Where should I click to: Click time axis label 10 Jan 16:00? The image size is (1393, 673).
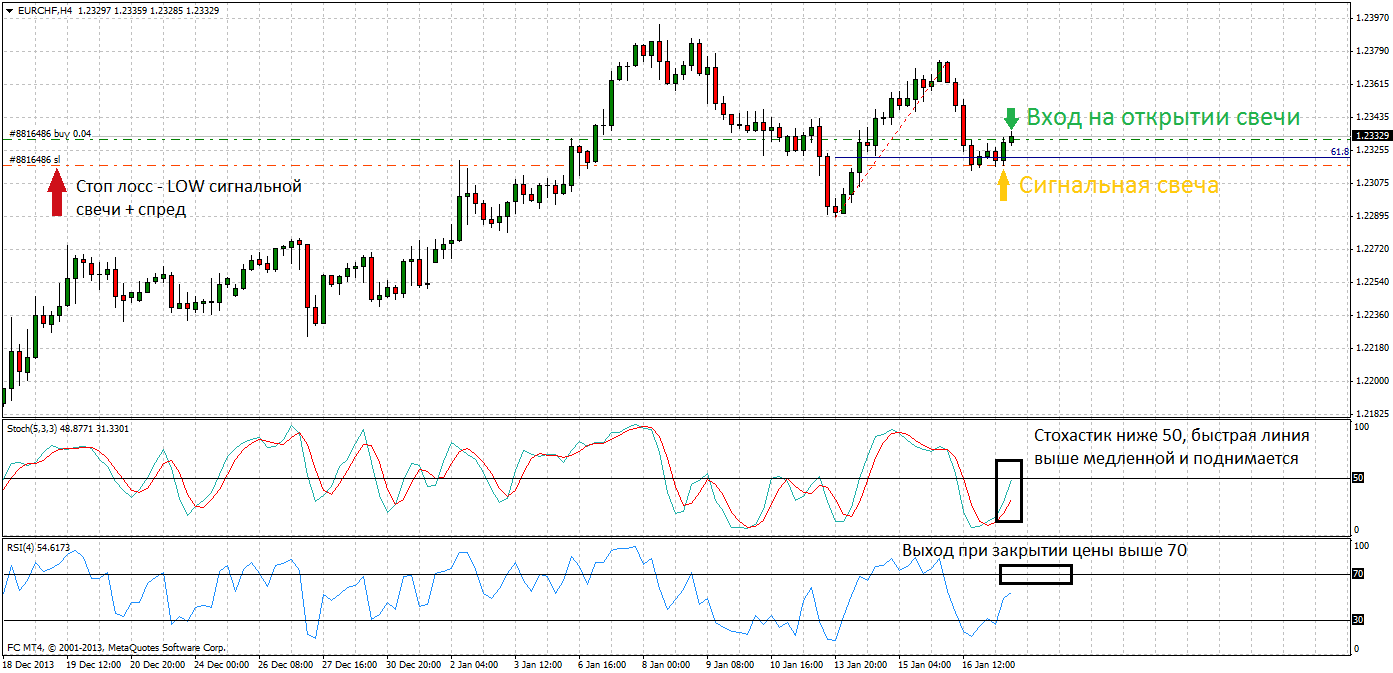[798, 664]
